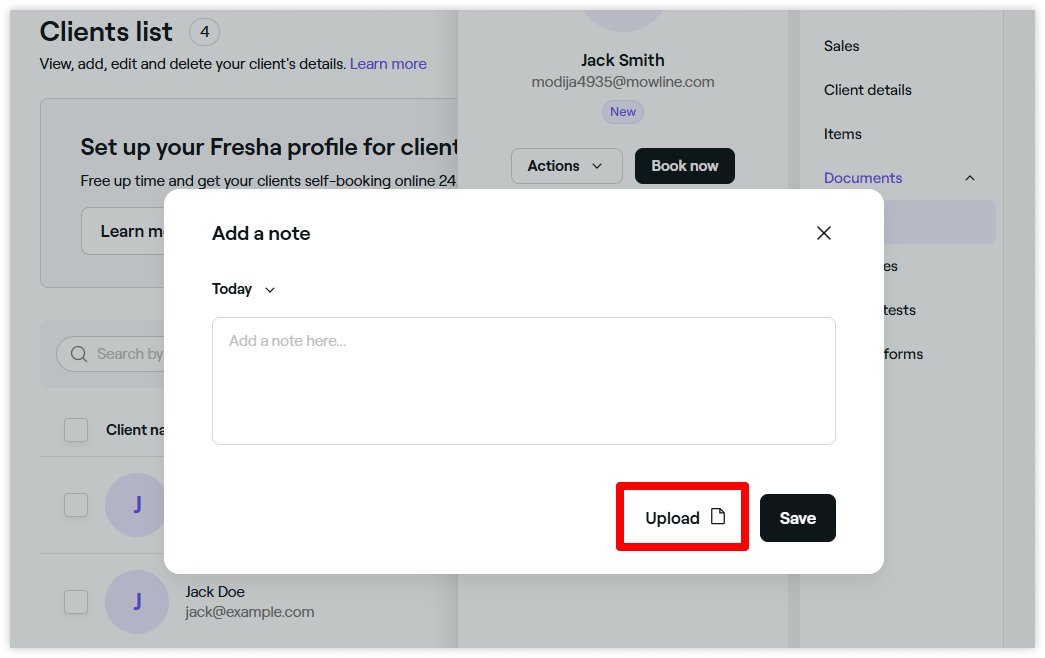Click the Upload button
Viewport: 1045px width, 658px height.
click(x=683, y=517)
